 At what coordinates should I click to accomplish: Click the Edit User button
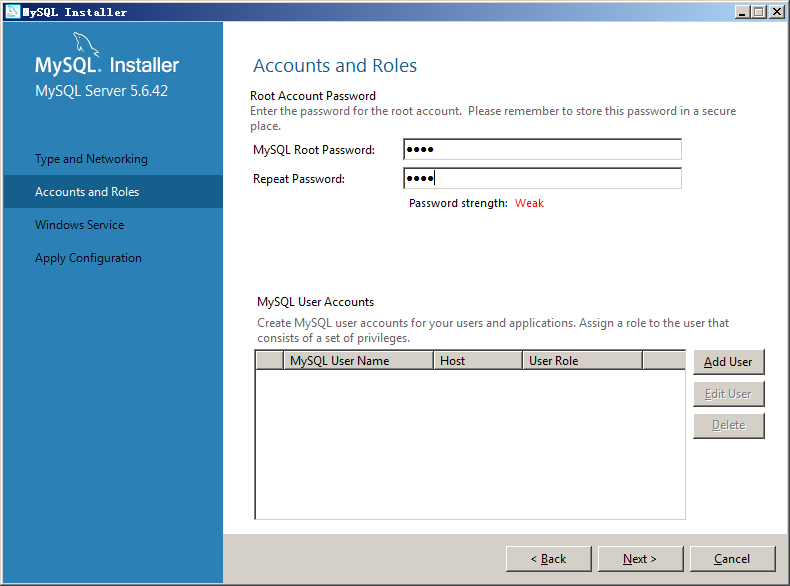click(x=729, y=394)
